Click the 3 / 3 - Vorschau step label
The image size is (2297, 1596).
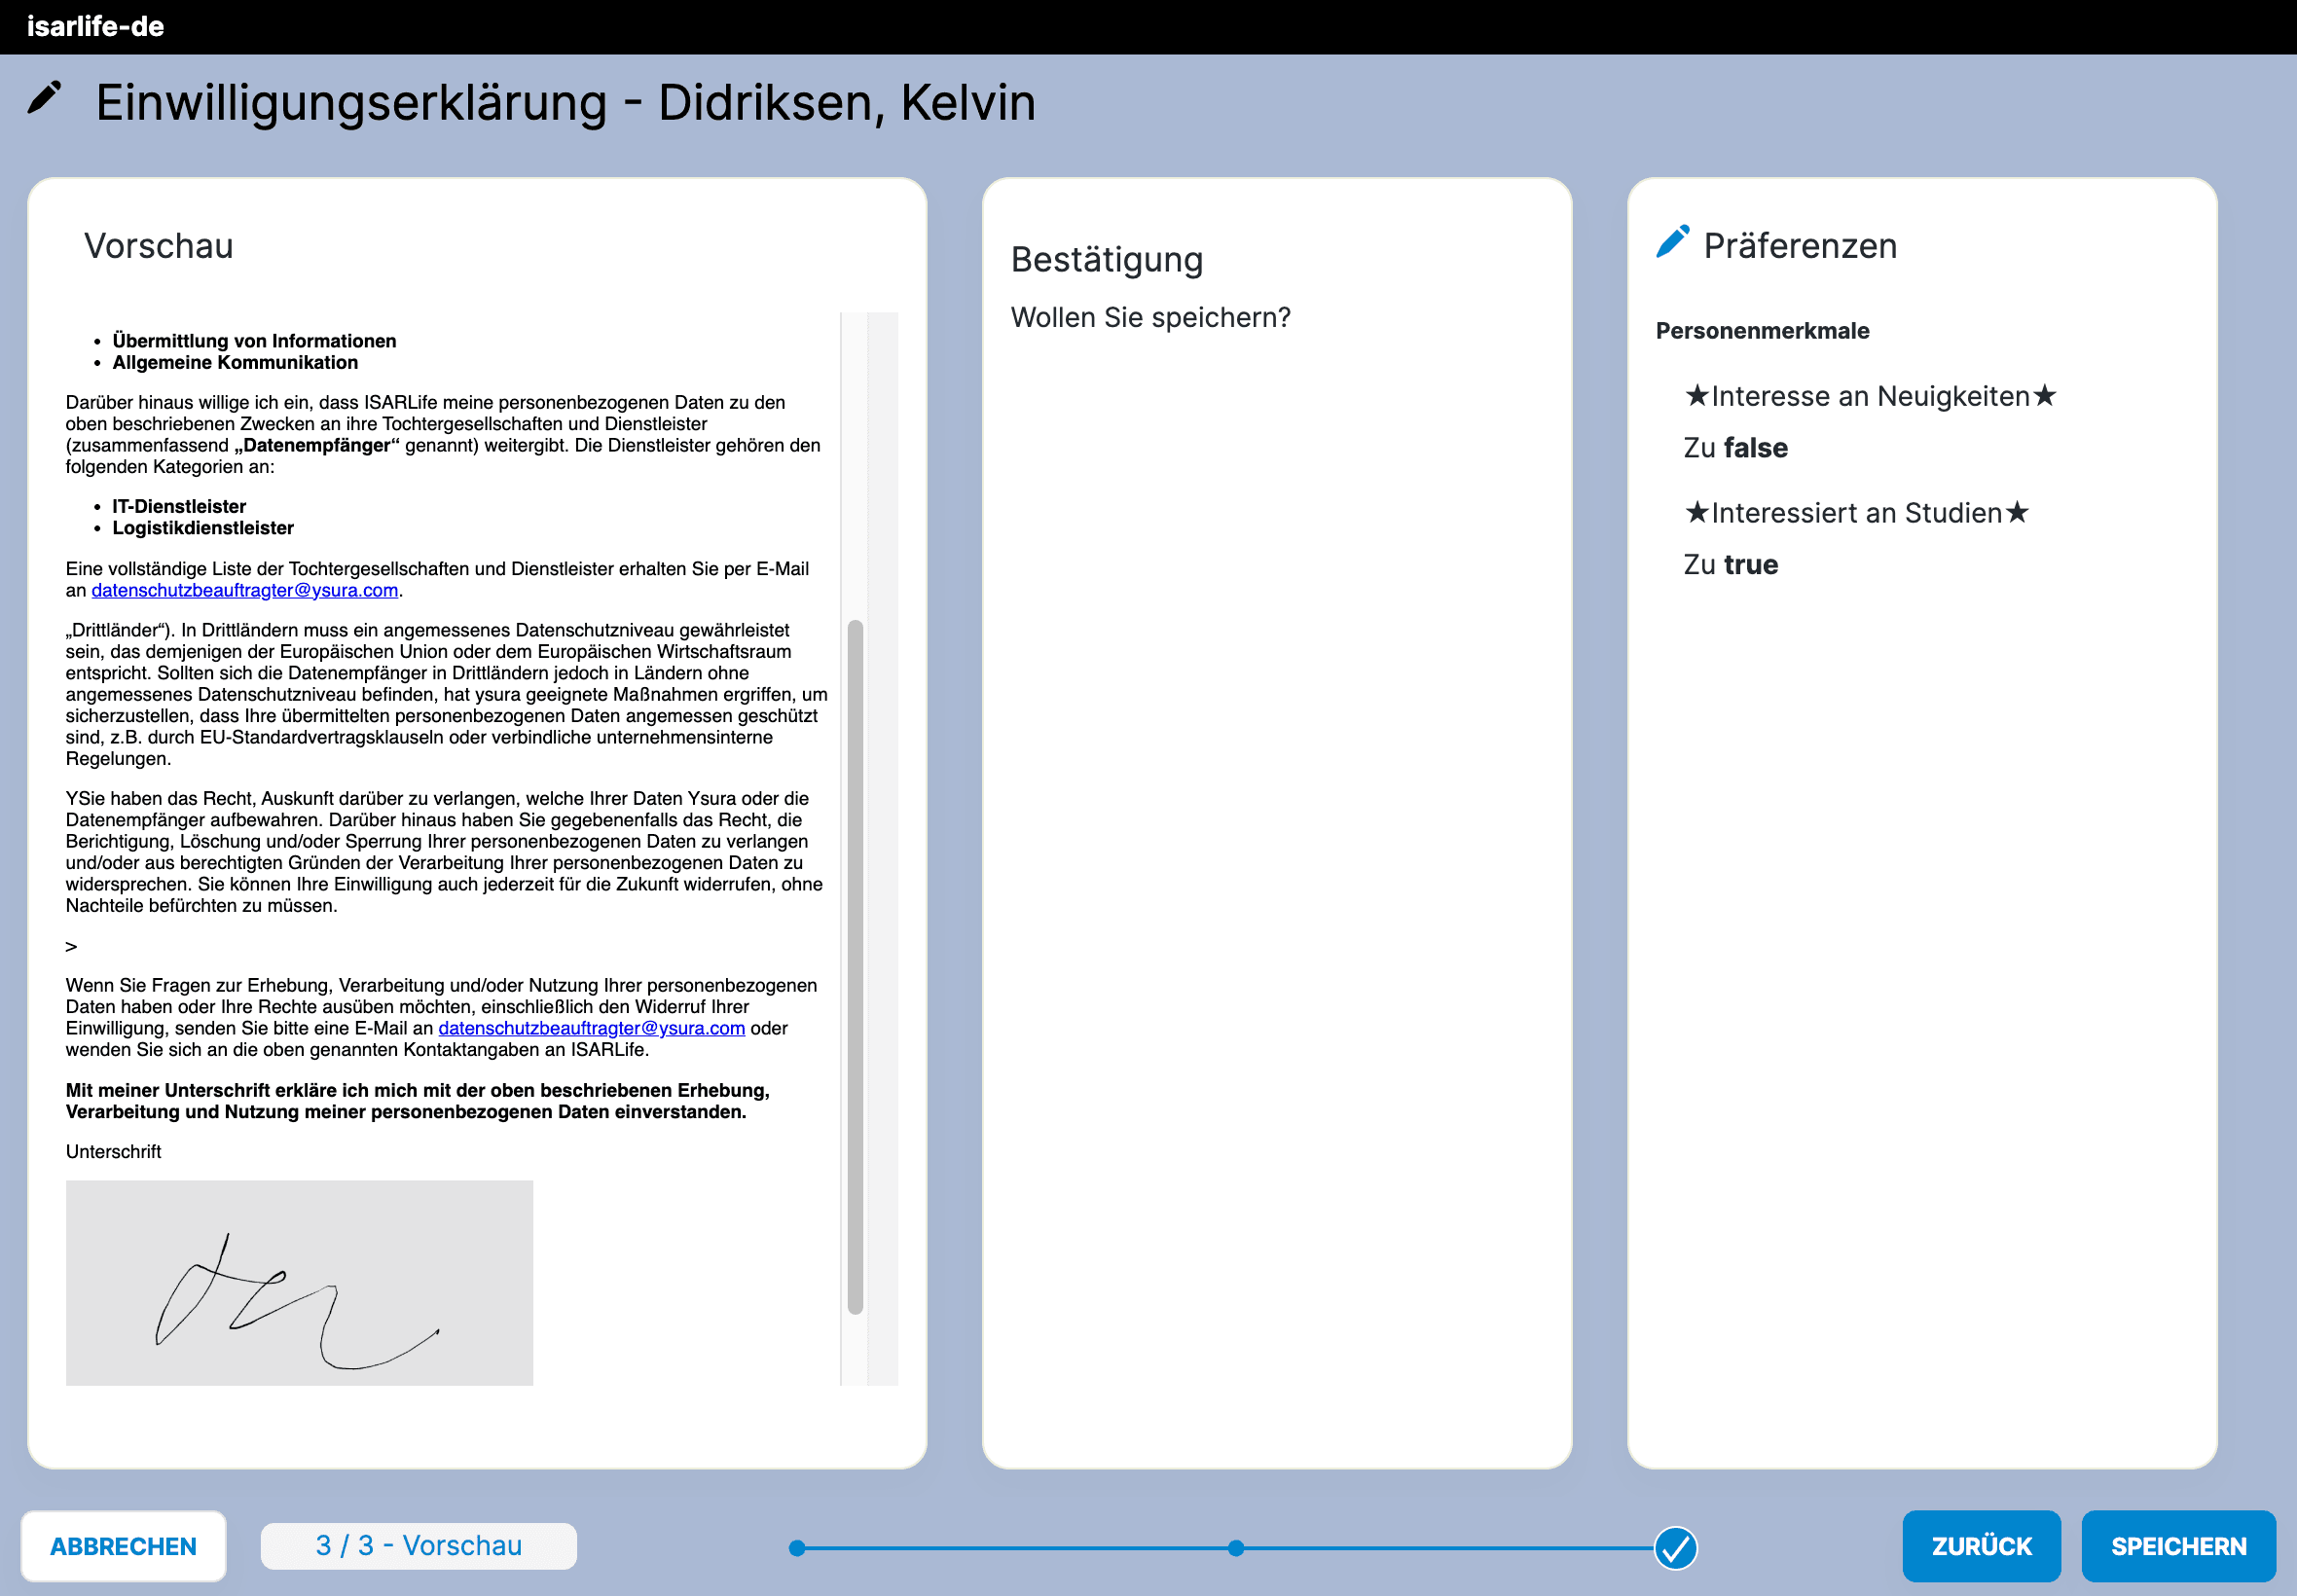(x=418, y=1545)
